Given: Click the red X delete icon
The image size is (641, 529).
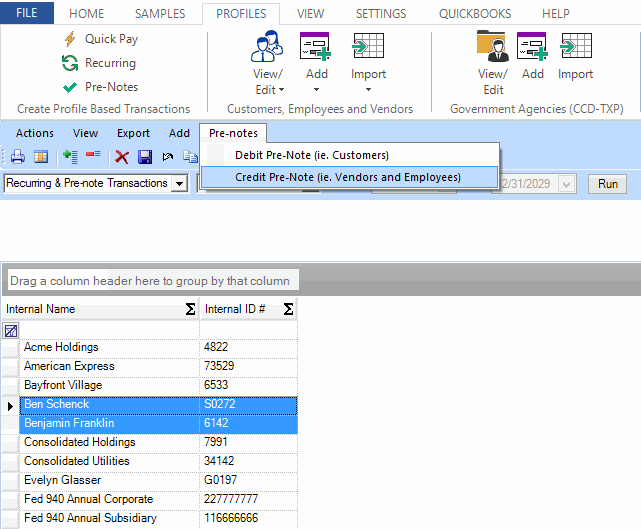Looking at the screenshot, I should tap(122, 157).
